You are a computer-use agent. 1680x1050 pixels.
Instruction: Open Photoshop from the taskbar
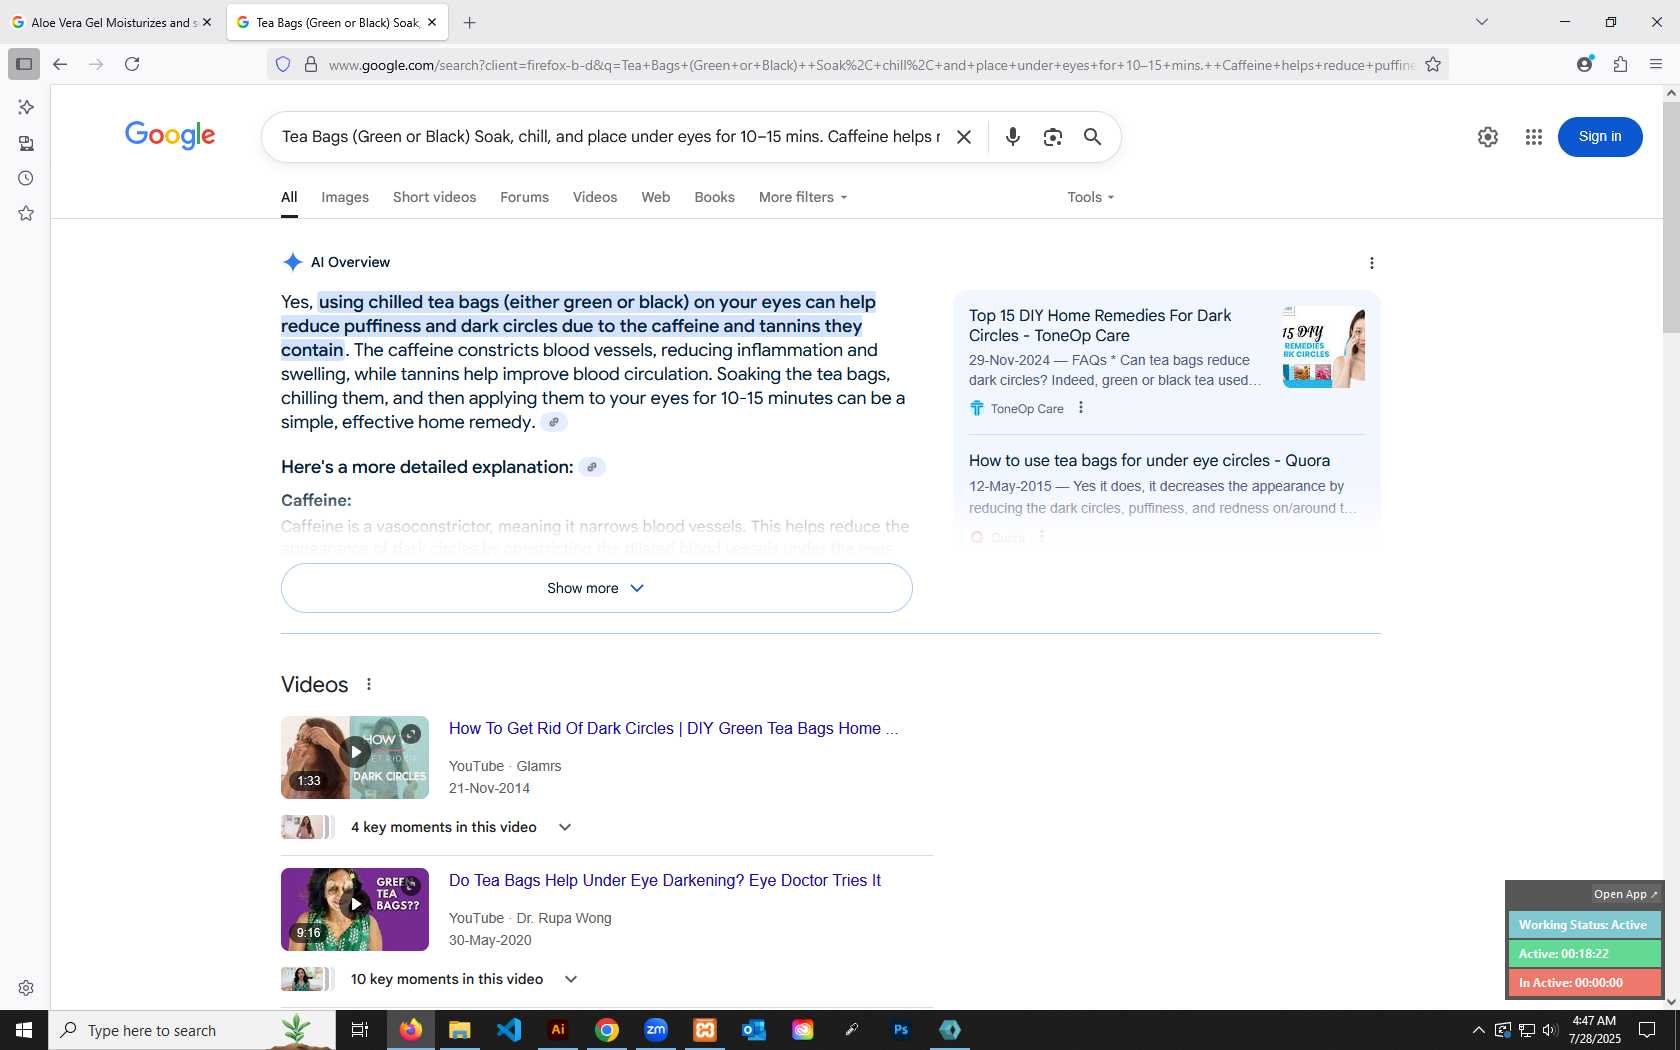tap(901, 1030)
